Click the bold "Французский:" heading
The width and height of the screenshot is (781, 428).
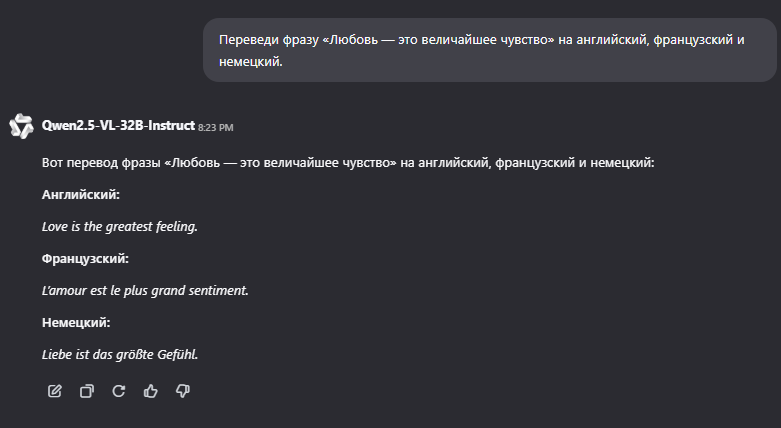85,259
